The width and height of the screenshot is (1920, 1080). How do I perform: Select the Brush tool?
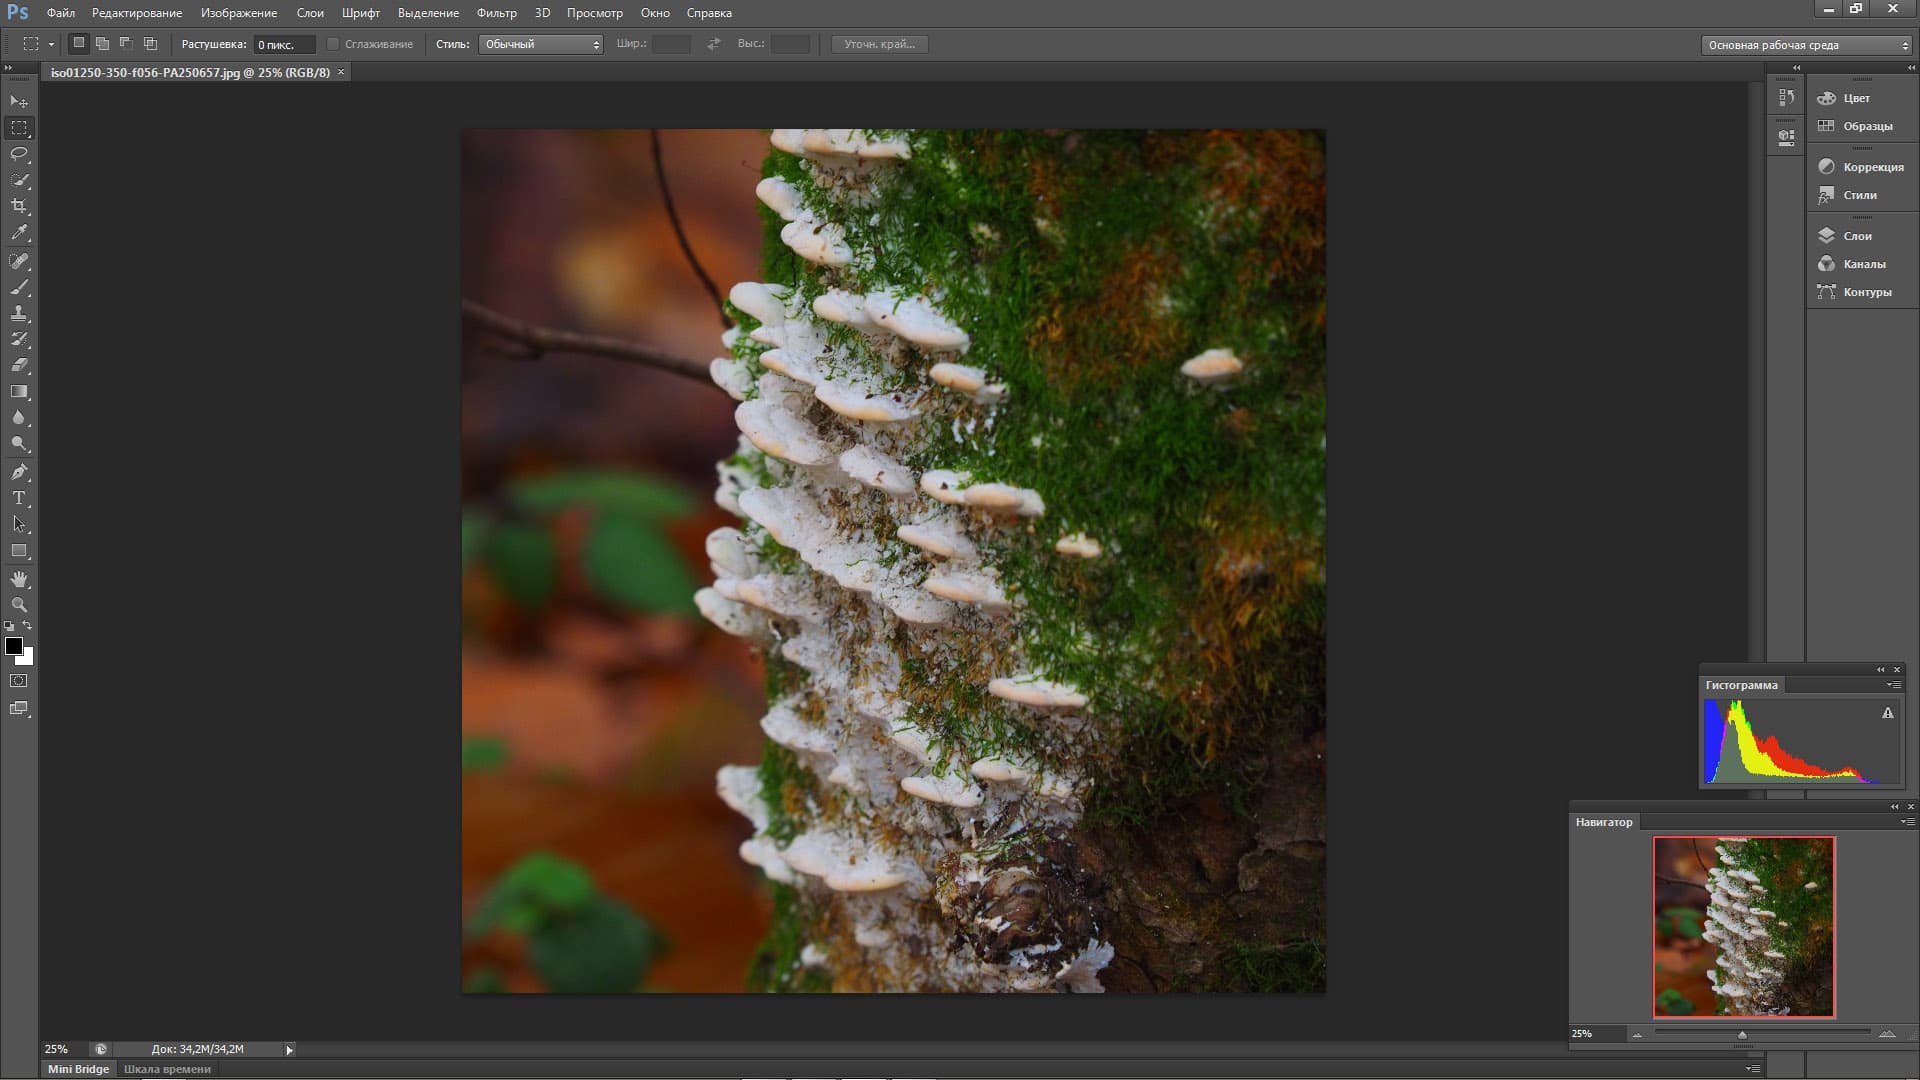tap(19, 287)
